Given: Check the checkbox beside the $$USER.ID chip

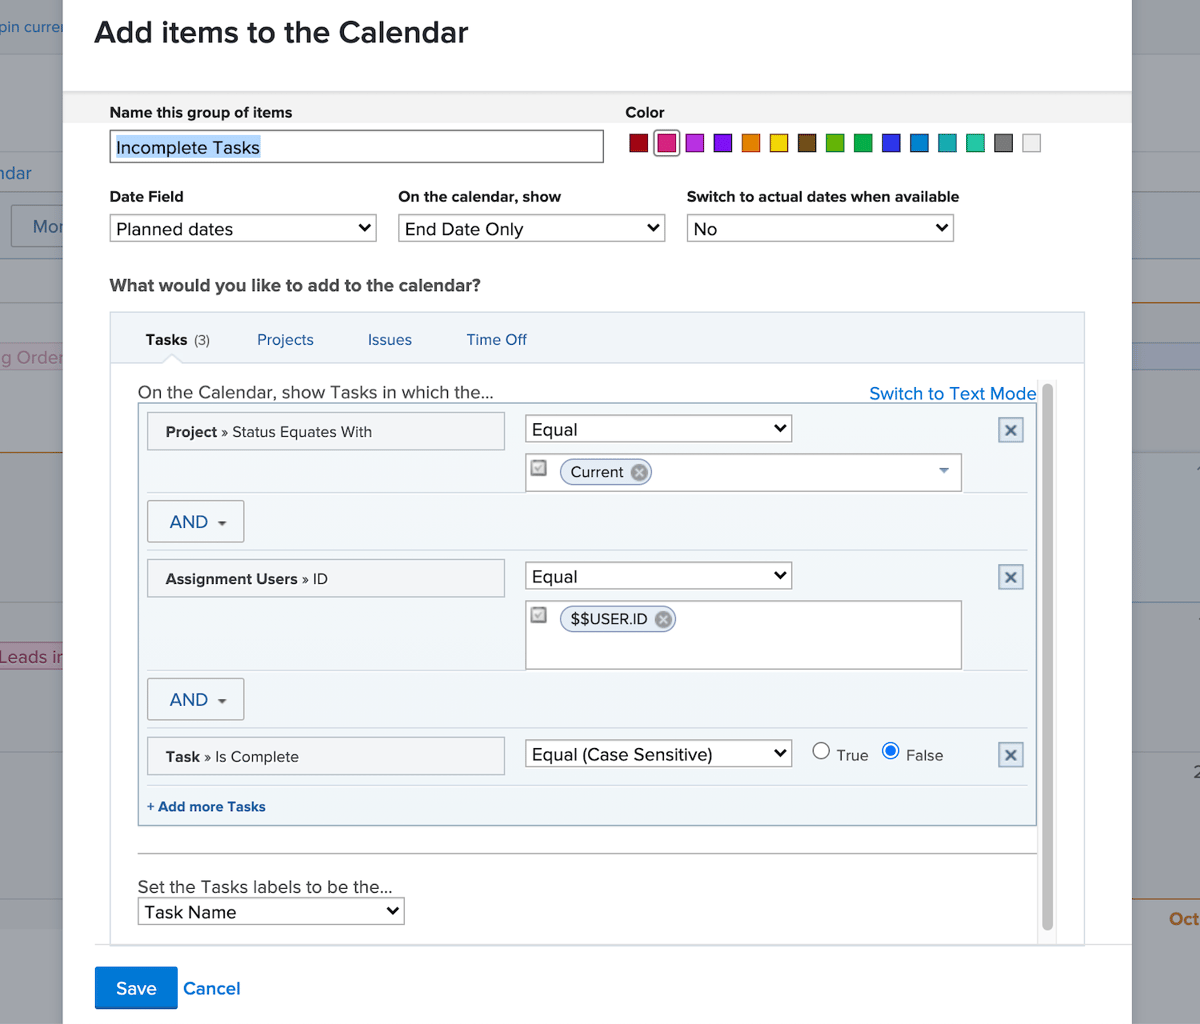Looking at the screenshot, I should tap(539, 614).
